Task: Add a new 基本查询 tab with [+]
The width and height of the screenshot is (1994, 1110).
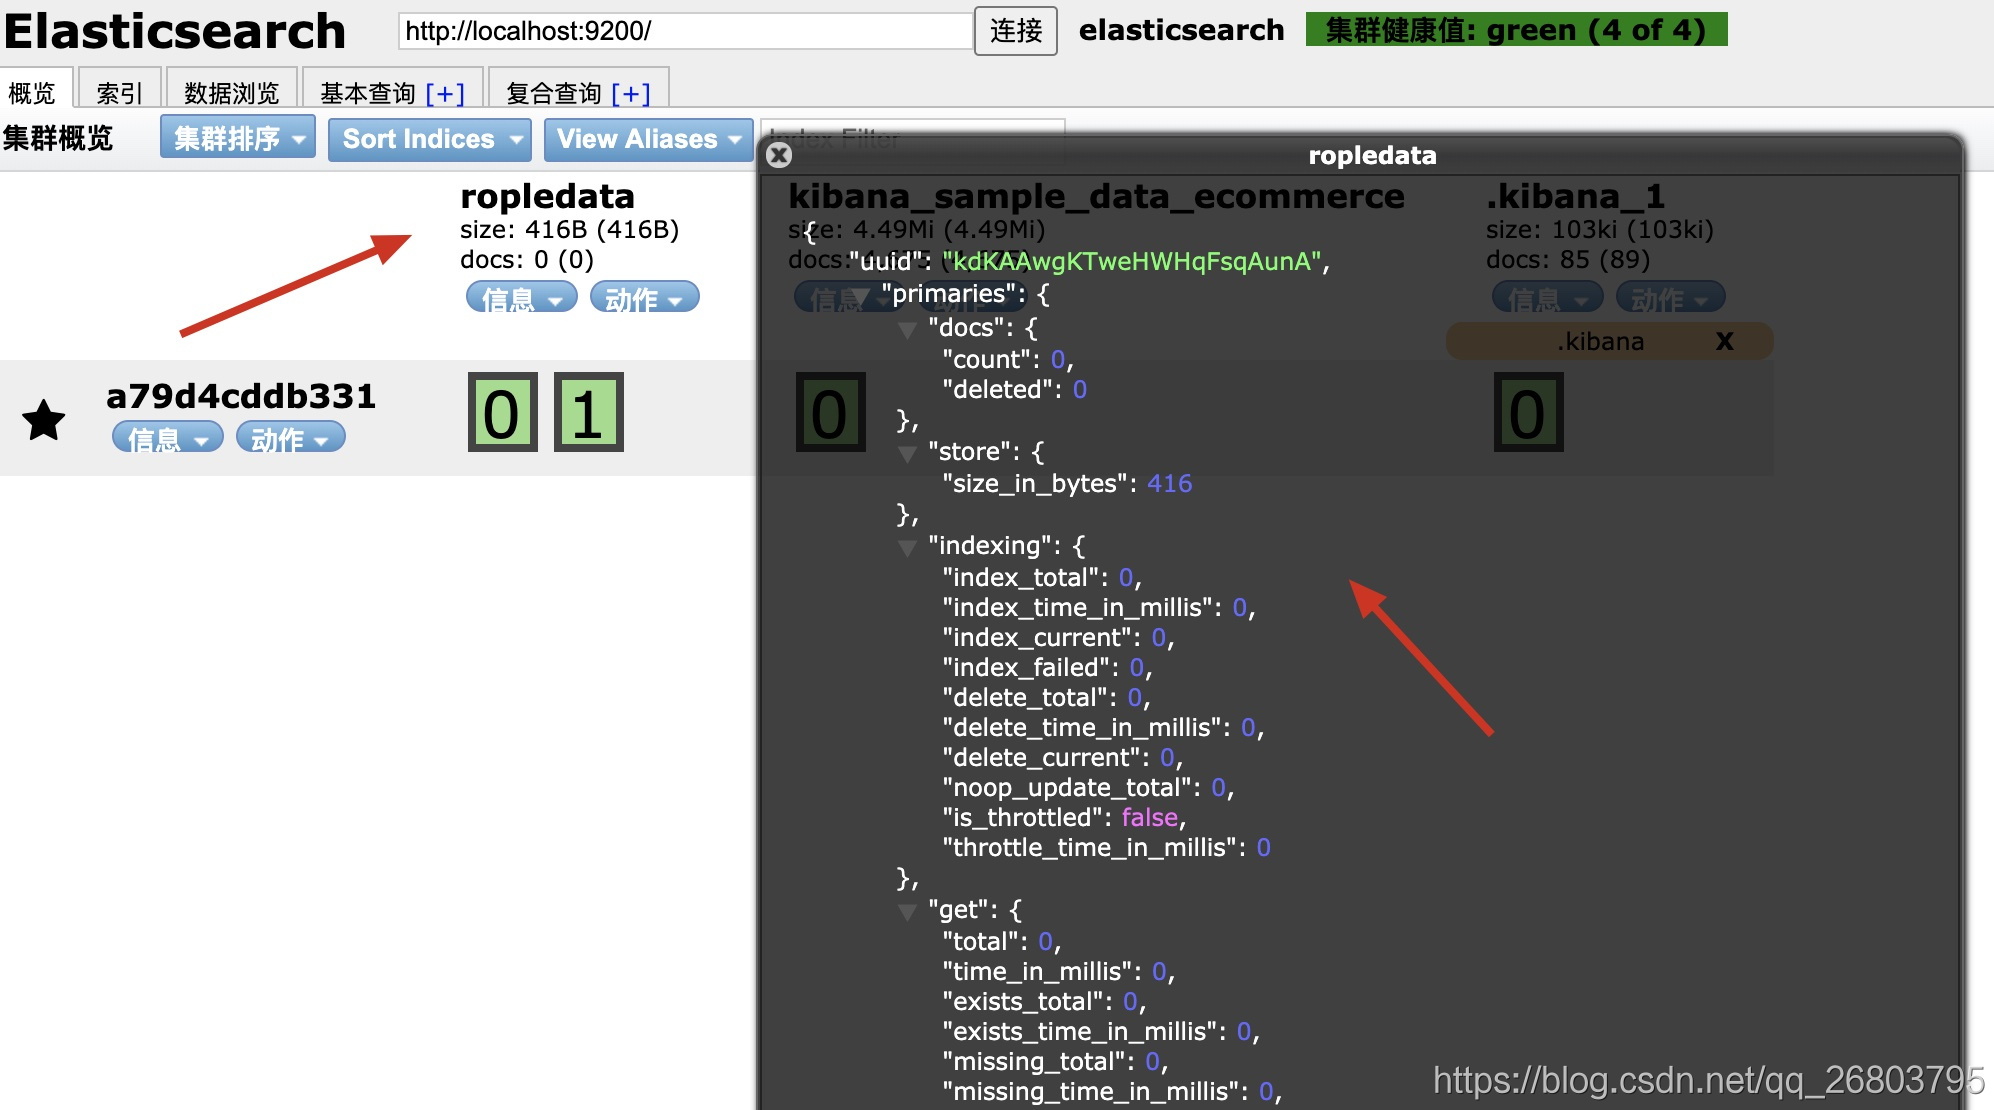Action: coord(445,93)
